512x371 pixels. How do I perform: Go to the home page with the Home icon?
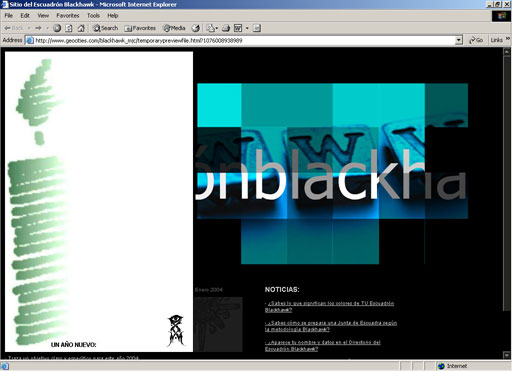[81, 28]
